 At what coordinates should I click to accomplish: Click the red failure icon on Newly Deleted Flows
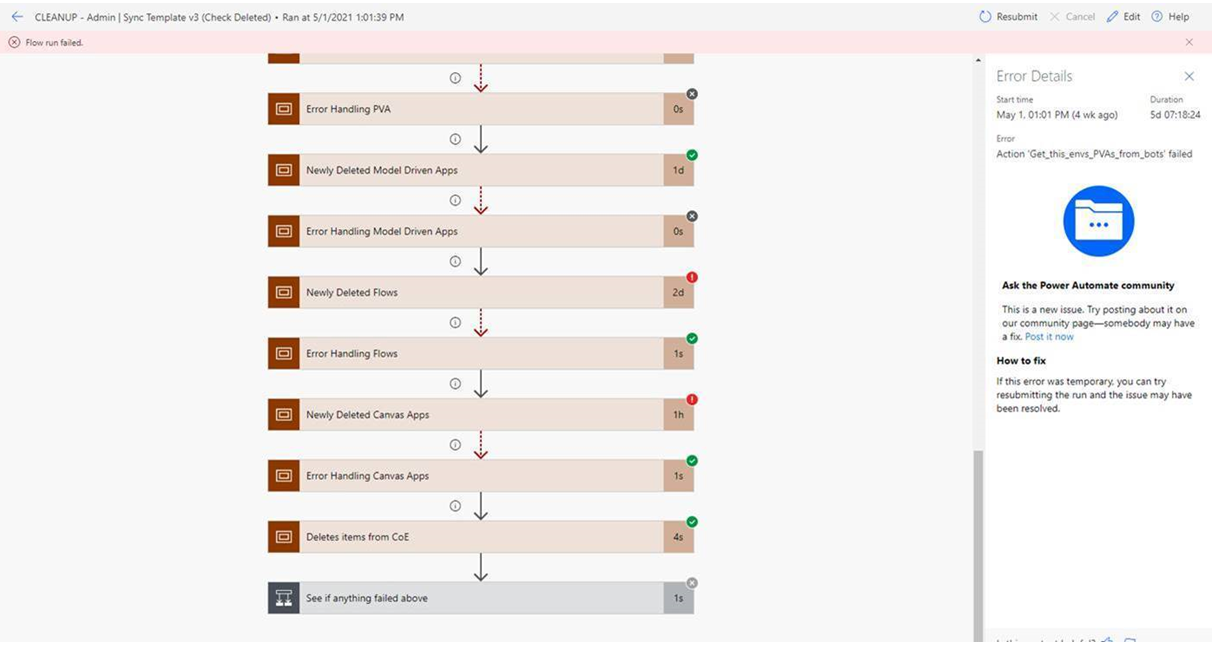coord(690,277)
